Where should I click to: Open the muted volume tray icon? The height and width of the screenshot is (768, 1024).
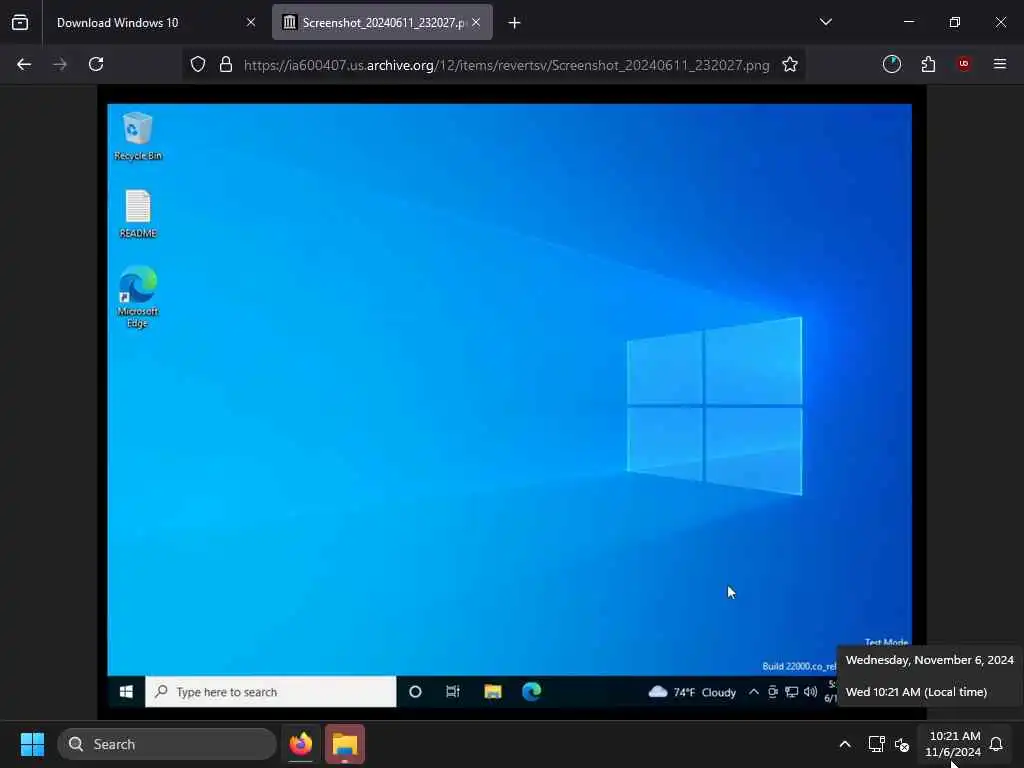coord(902,744)
